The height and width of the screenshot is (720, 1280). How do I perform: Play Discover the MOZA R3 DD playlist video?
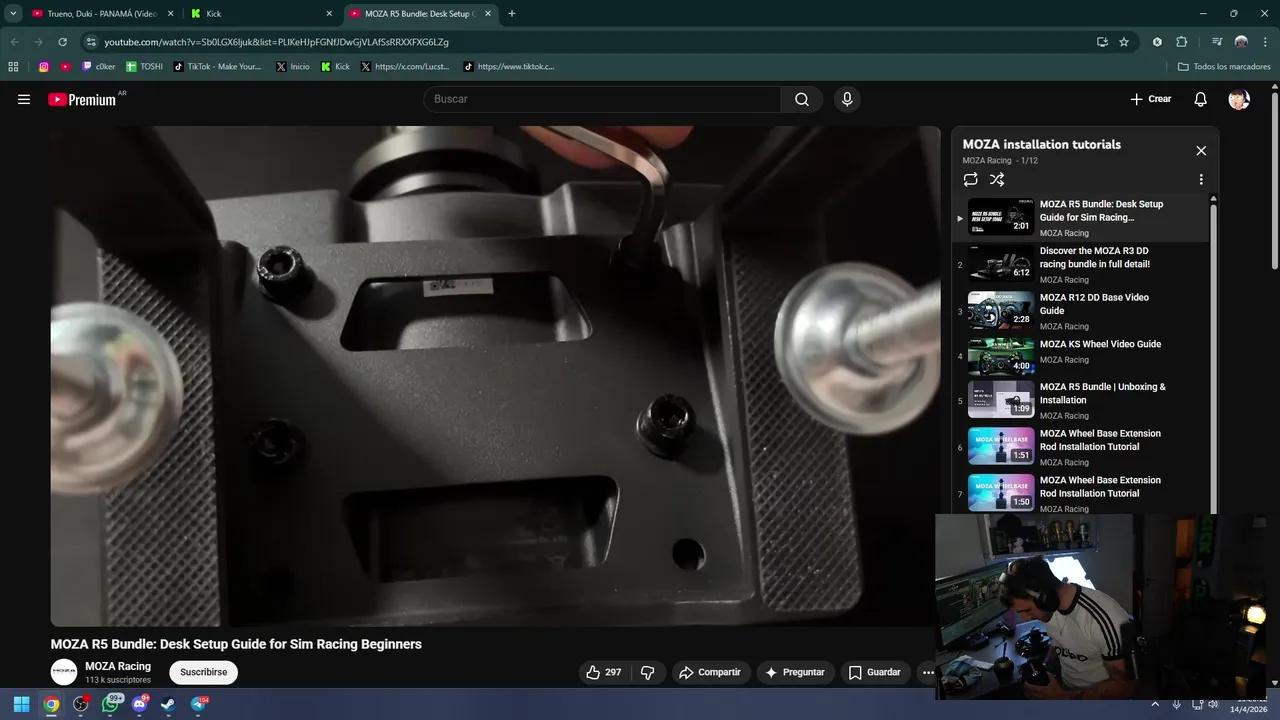(1082, 265)
